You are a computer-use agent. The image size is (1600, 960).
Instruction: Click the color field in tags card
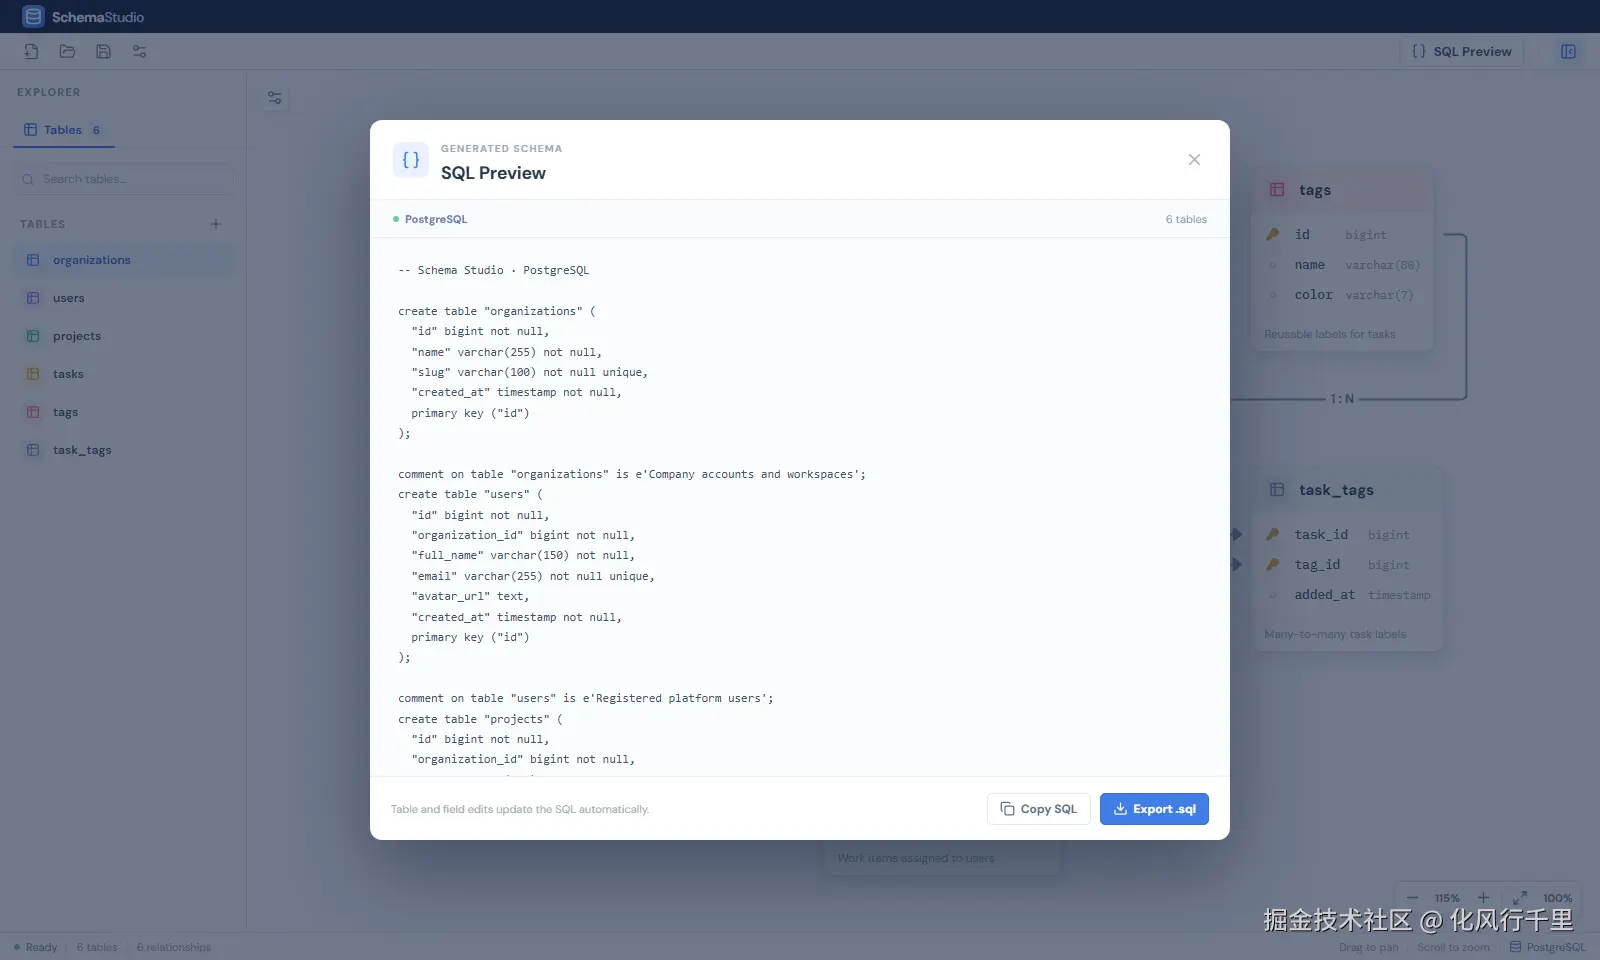pyautogui.click(x=1342, y=295)
